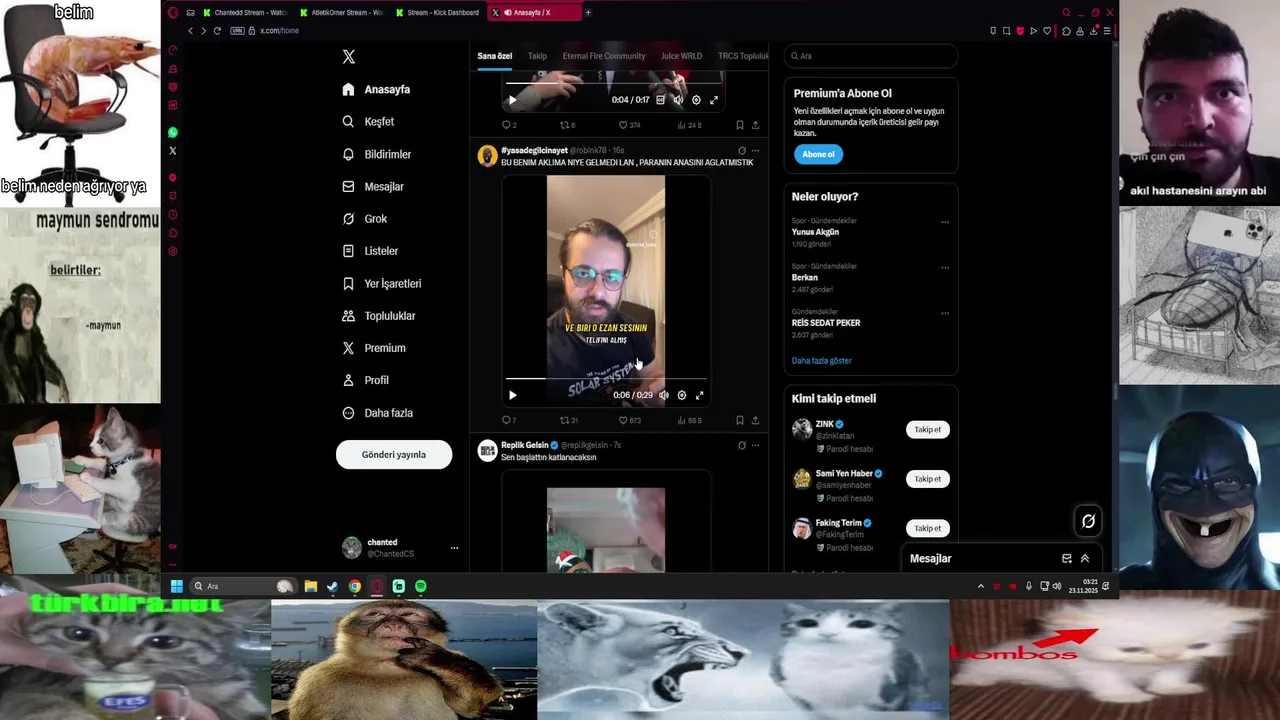Enter fullscreen on the 0:29 video
The height and width of the screenshot is (720, 1280).
(x=700, y=395)
